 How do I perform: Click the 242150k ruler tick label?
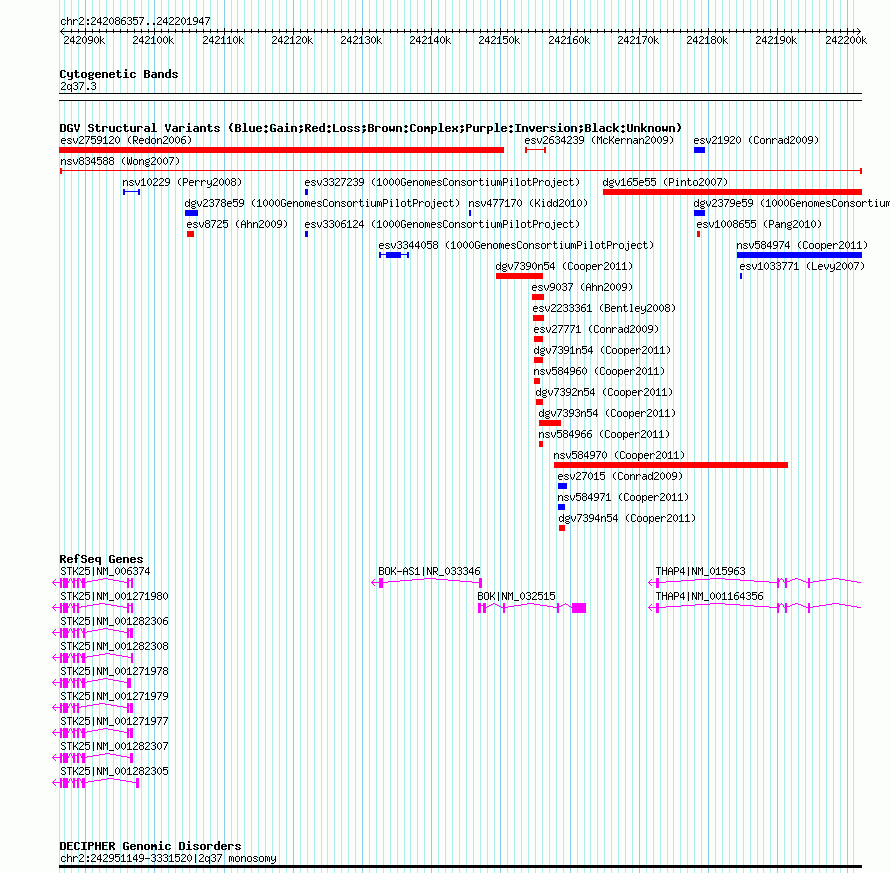point(499,40)
